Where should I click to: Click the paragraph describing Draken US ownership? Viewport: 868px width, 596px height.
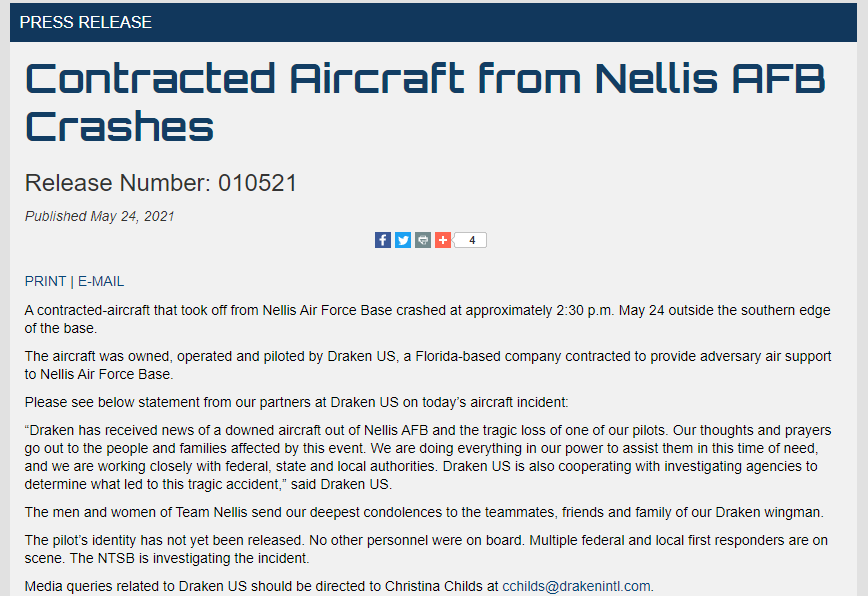pos(427,365)
